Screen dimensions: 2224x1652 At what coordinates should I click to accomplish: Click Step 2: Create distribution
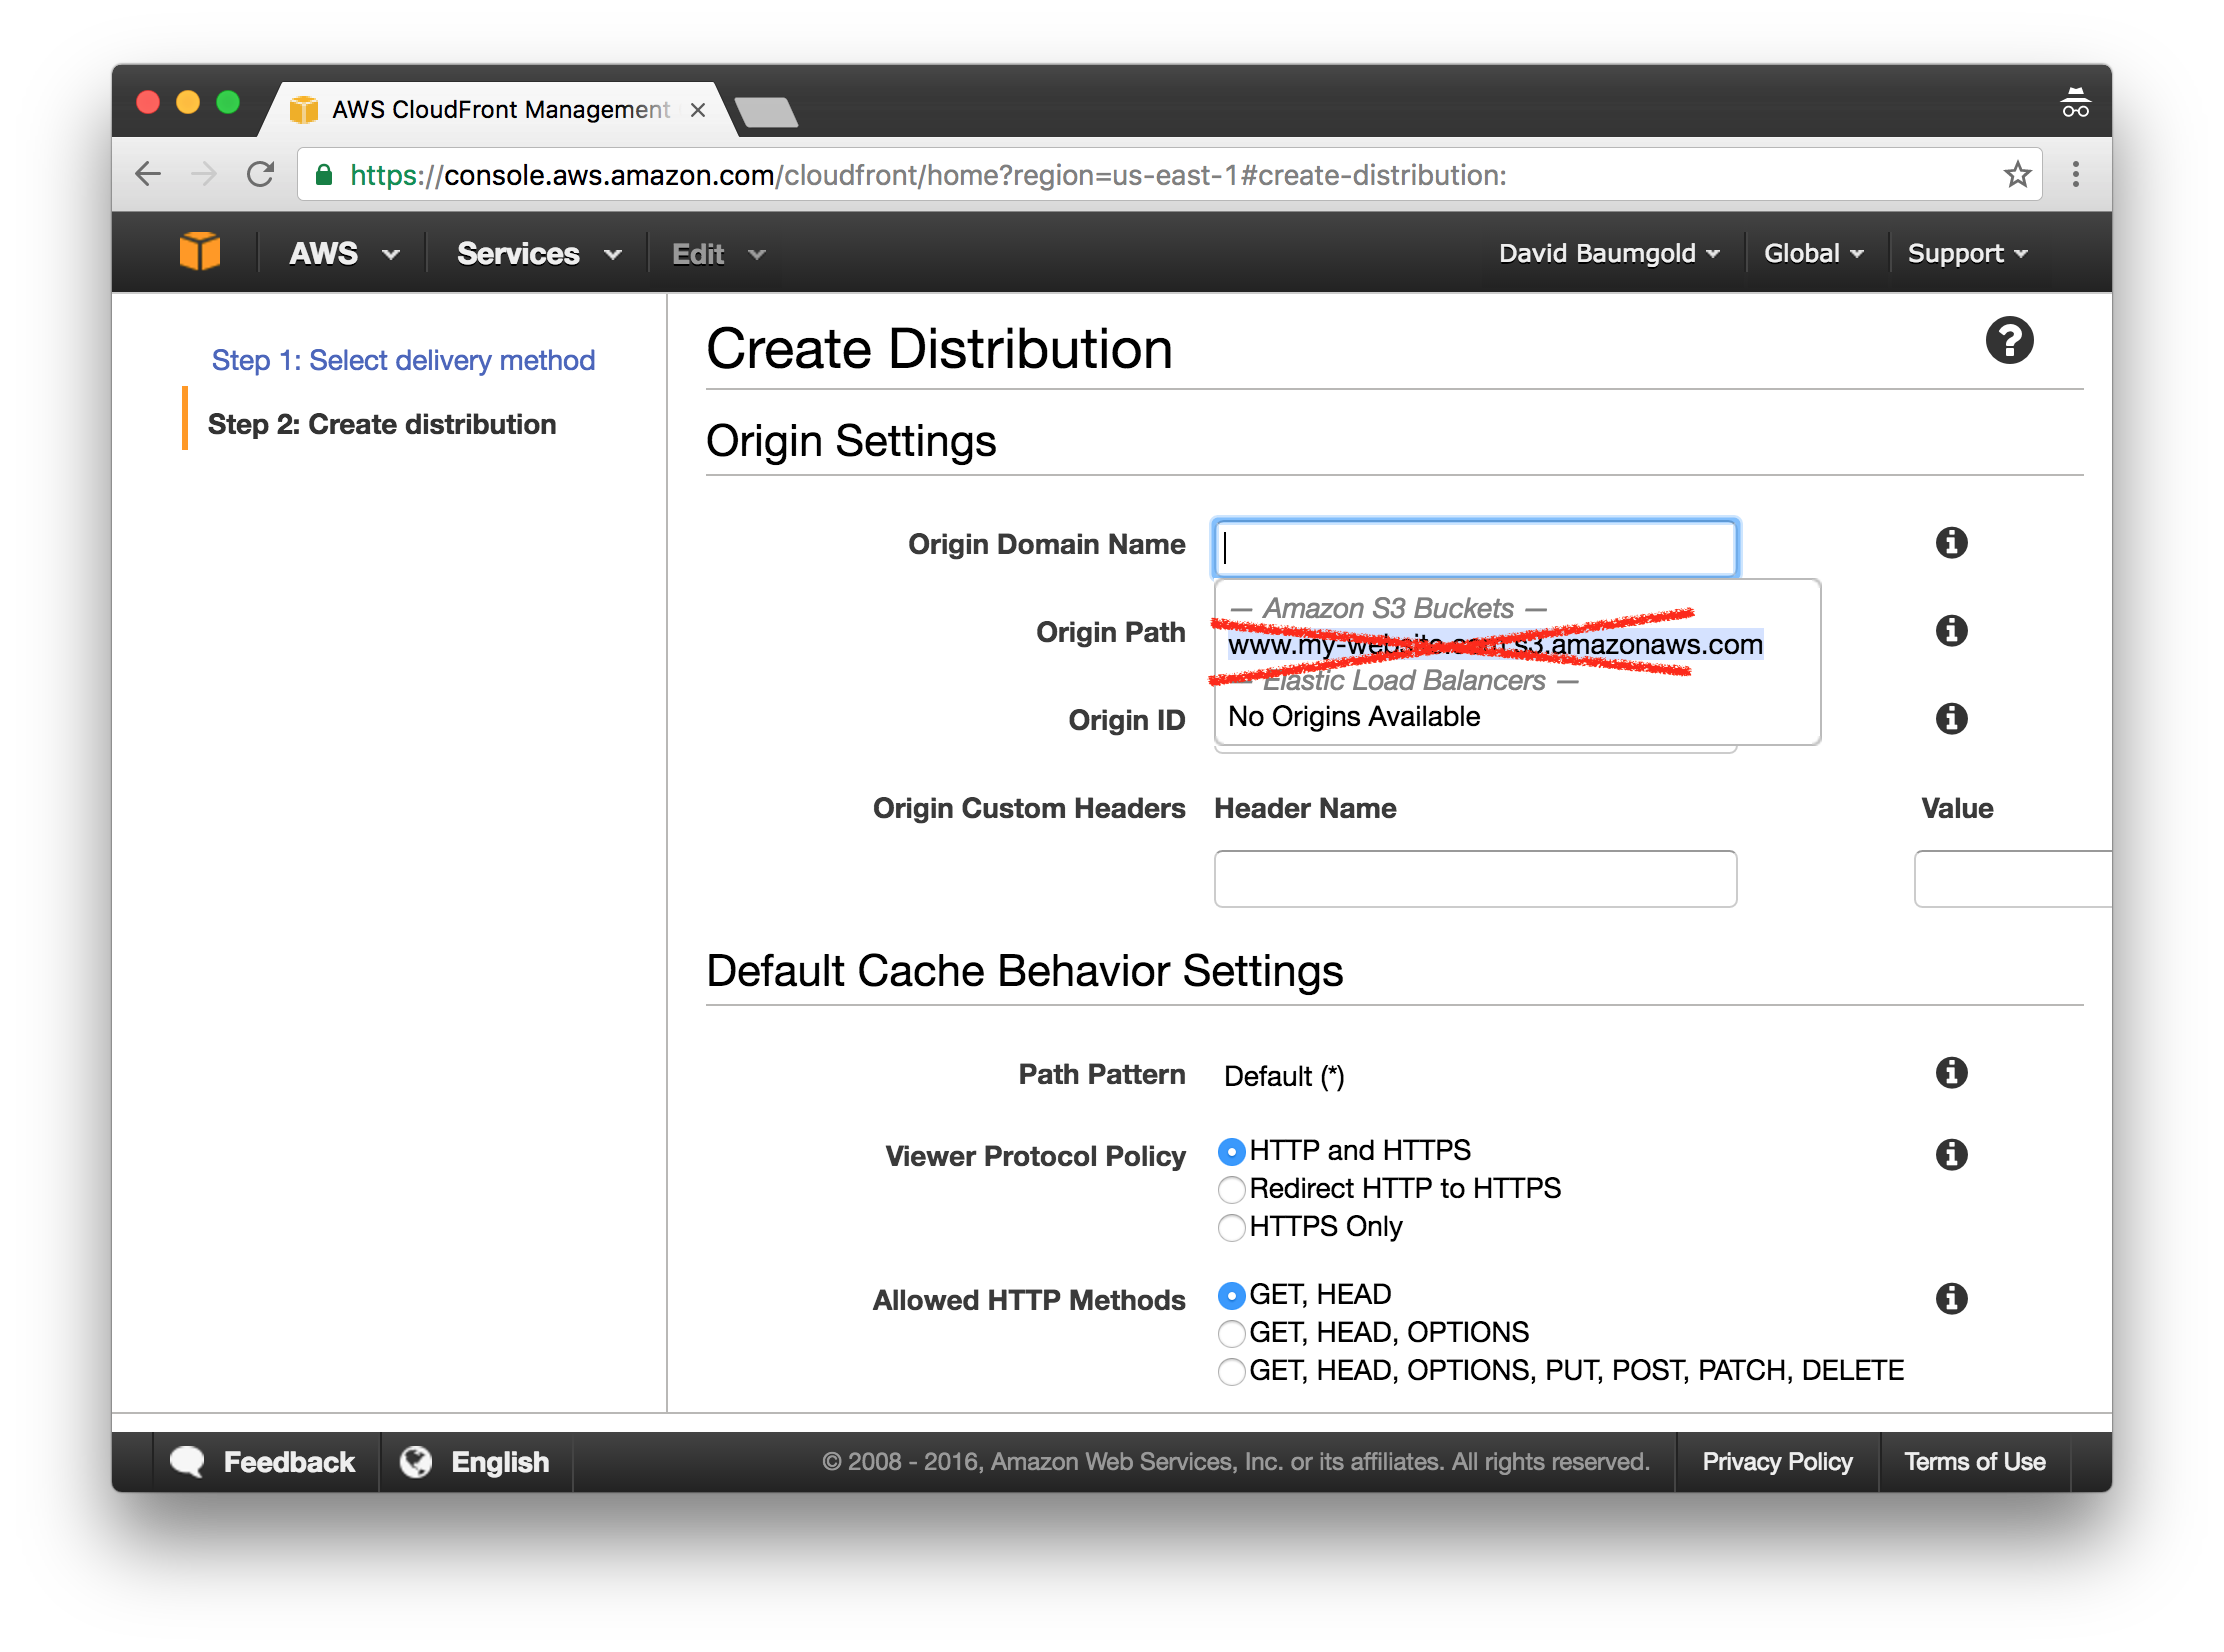click(x=381, y=424)
